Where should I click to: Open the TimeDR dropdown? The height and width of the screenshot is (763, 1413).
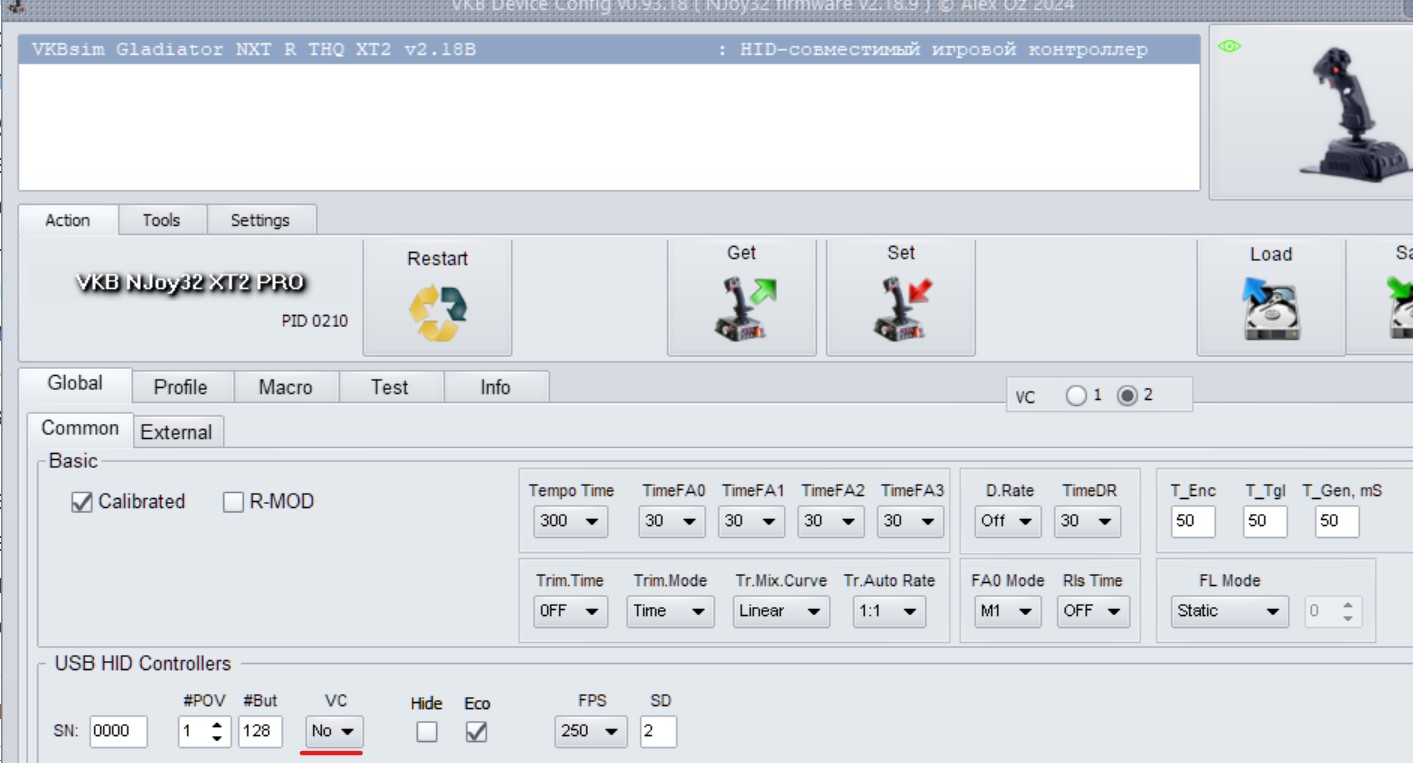1087,521
